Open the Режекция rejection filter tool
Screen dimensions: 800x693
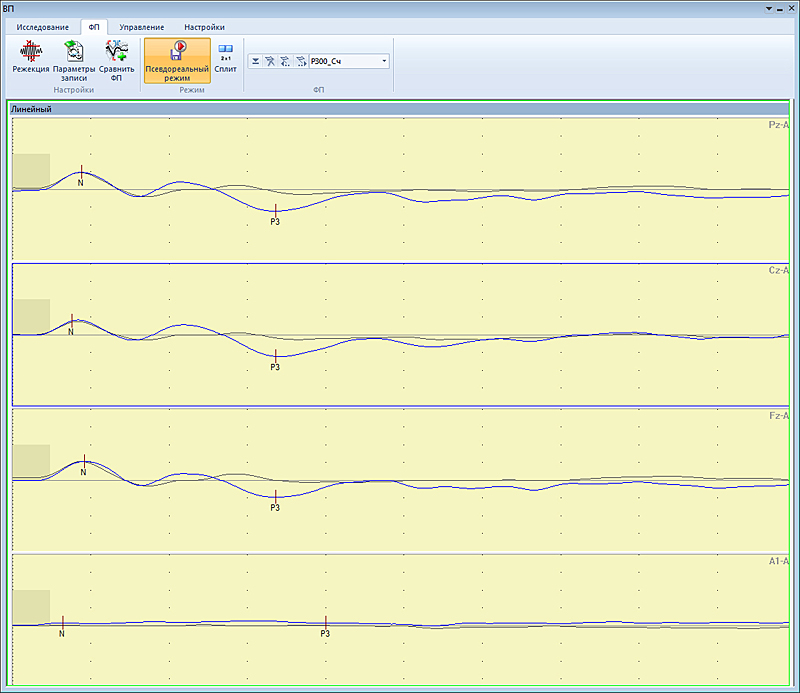click(31, 57)
